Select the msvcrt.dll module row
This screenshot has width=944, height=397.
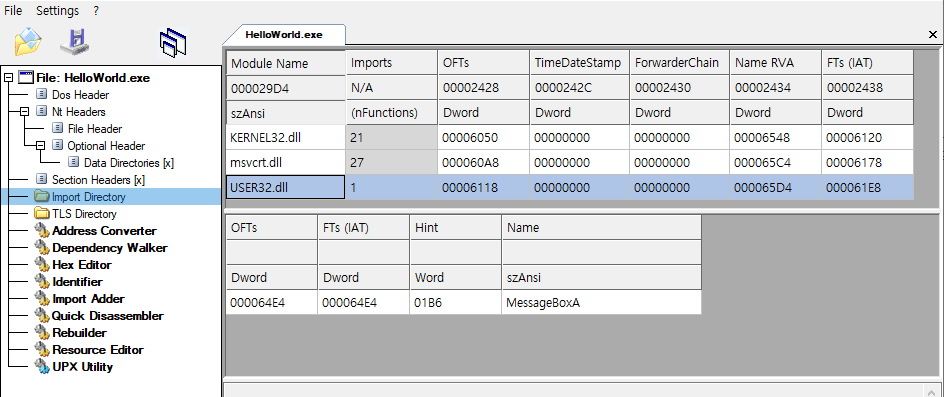pos(570,163)
